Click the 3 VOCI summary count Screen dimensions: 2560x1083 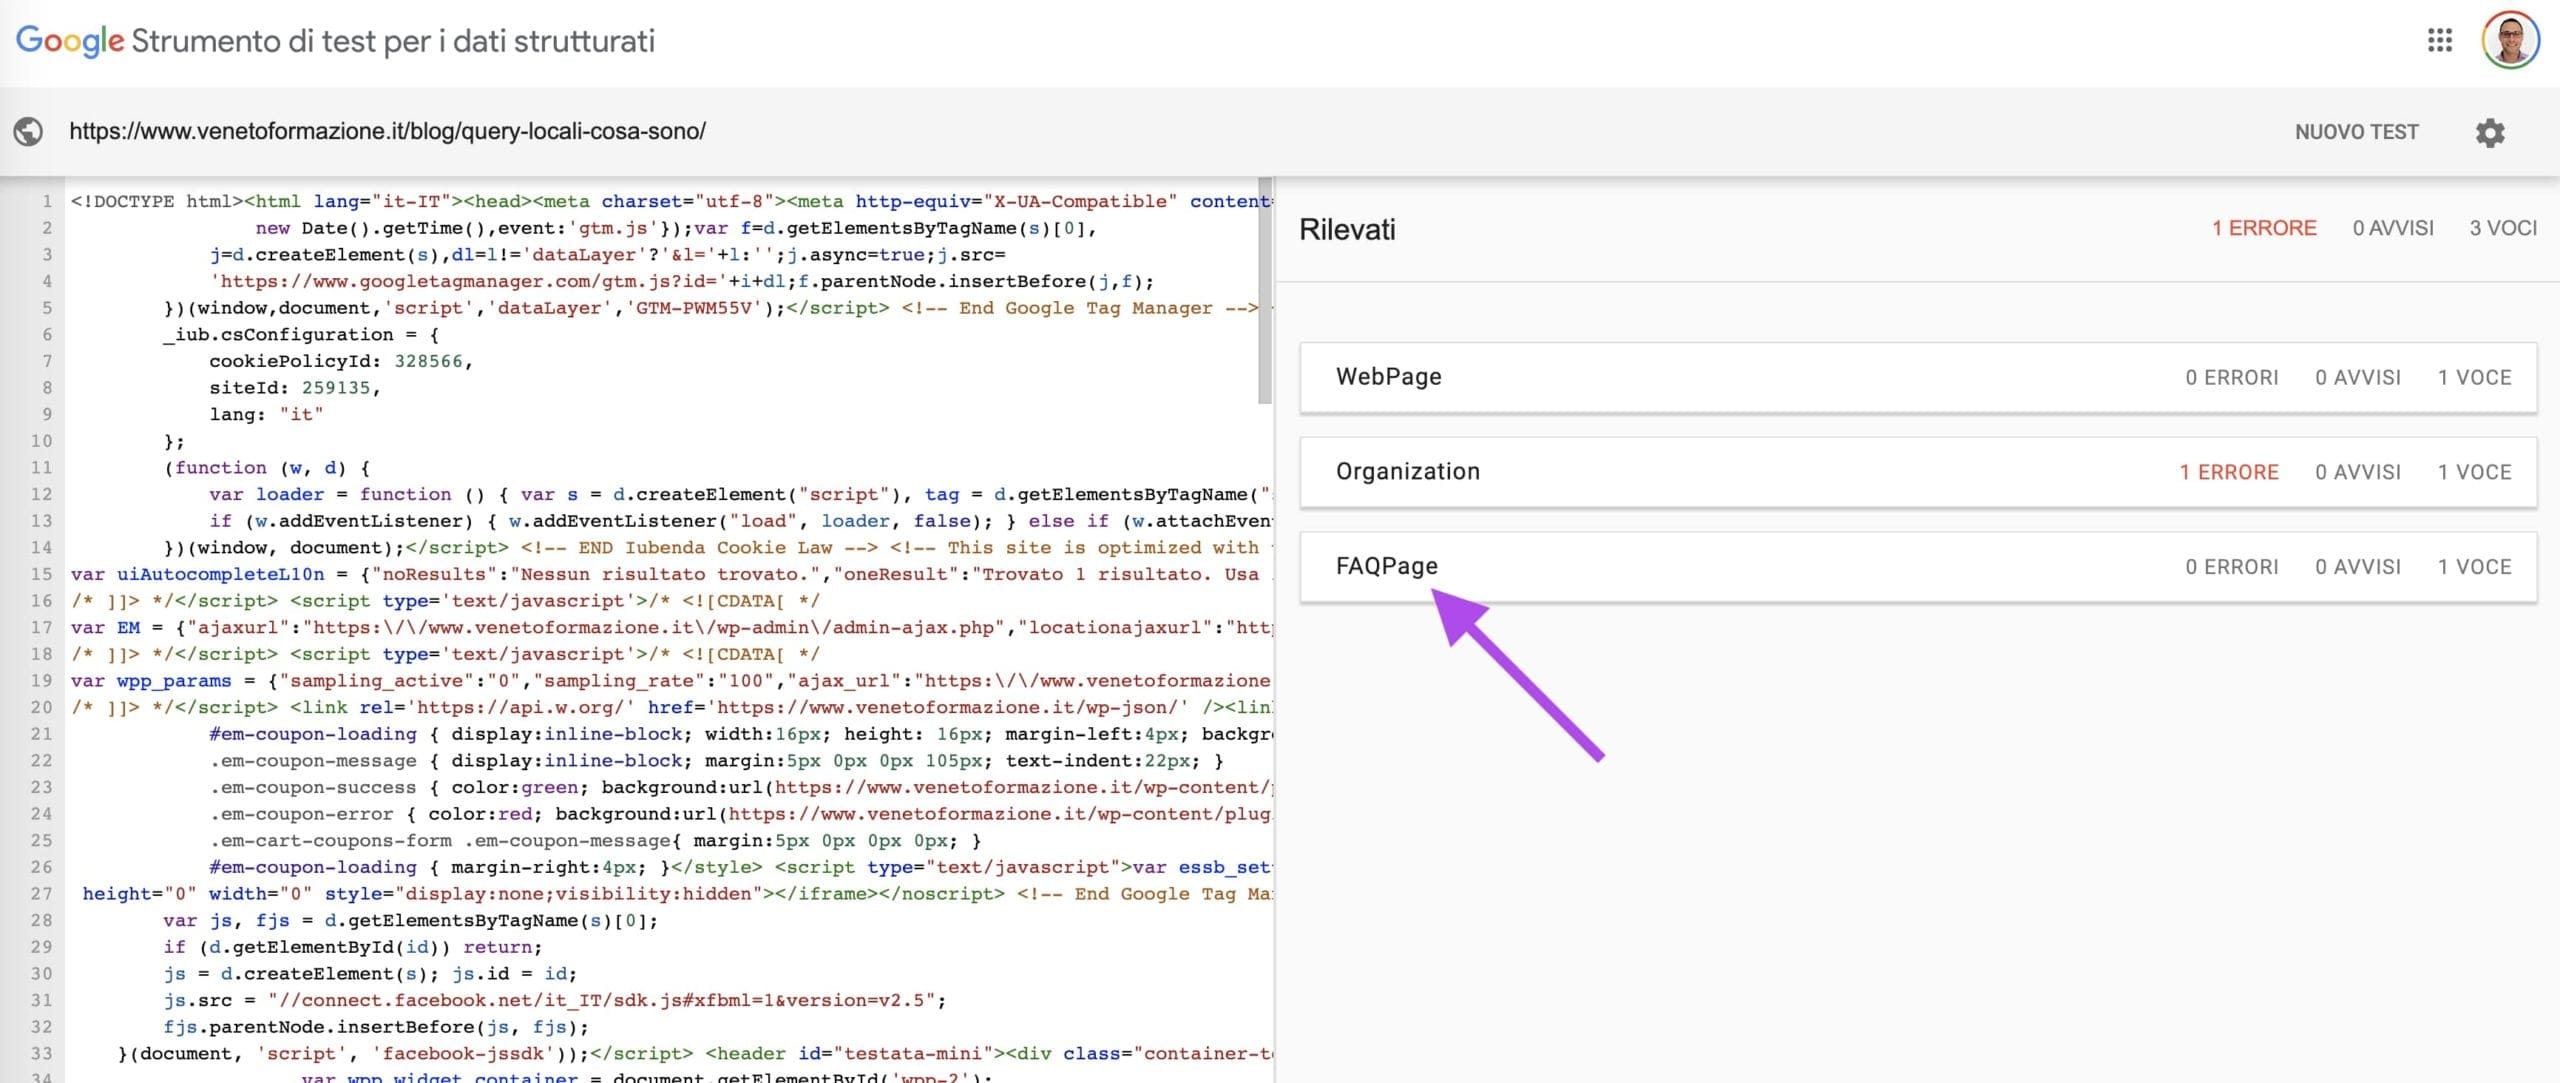(x=2503, y=228)
